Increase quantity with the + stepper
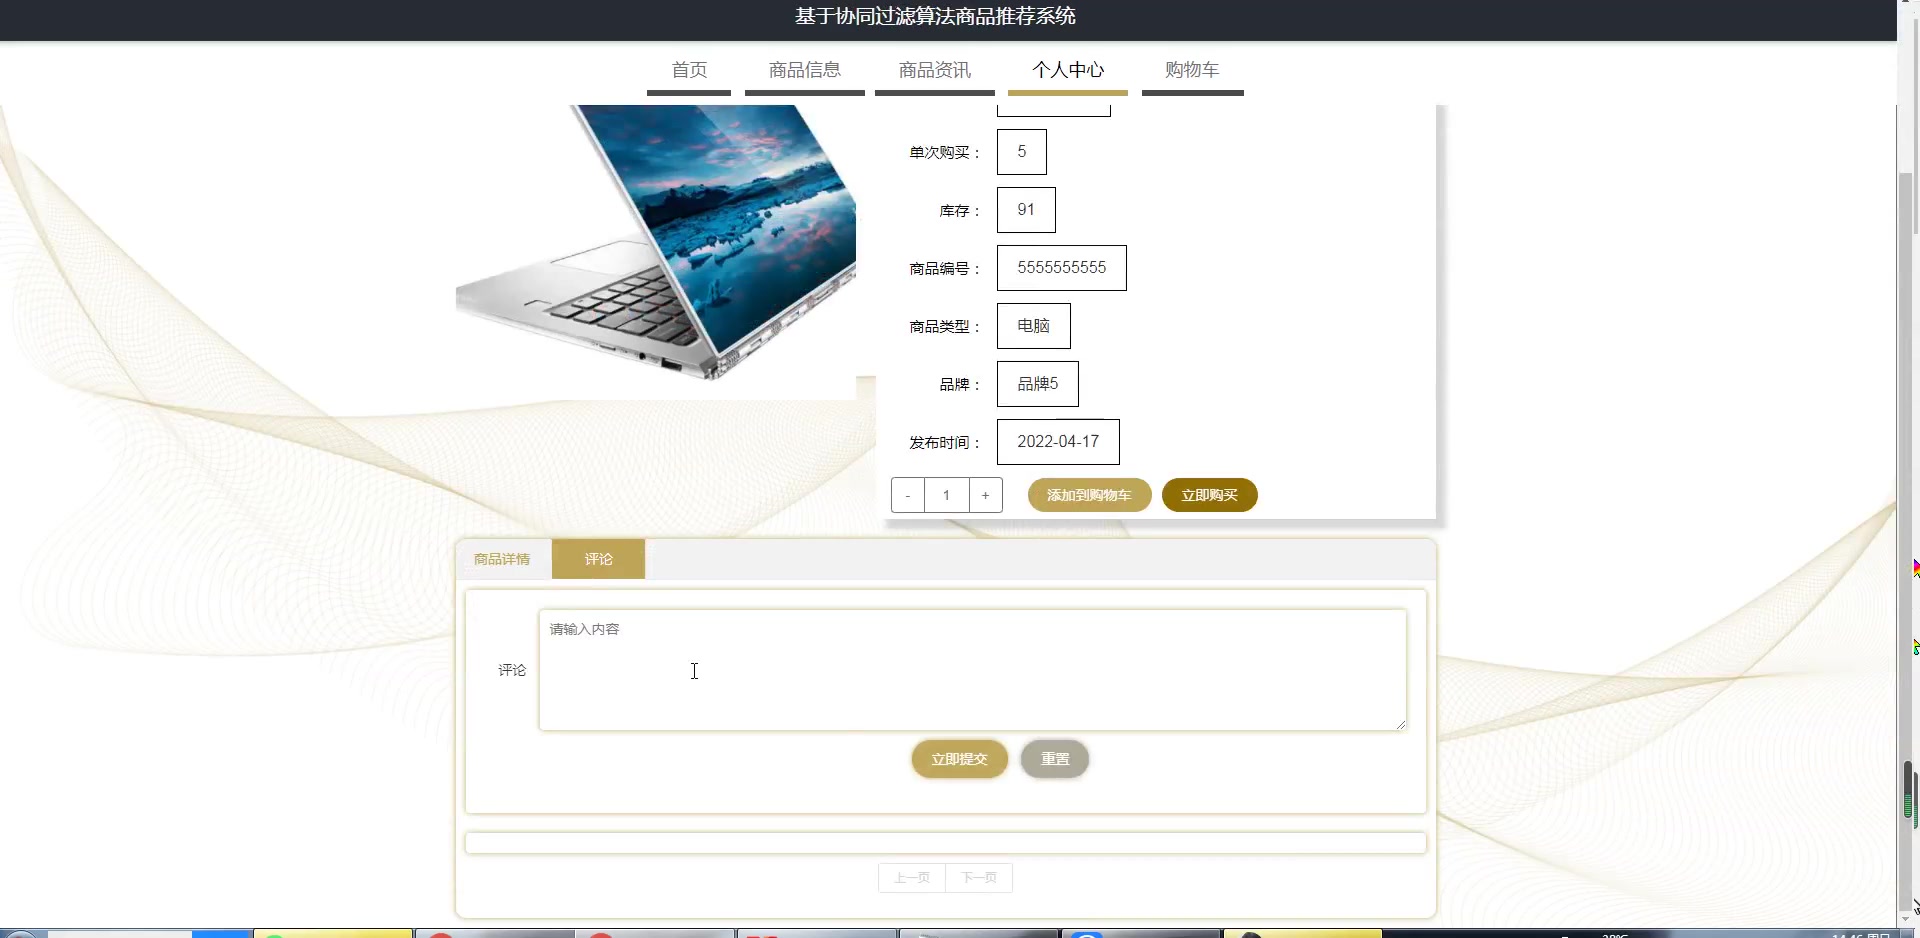 [986, 494]
